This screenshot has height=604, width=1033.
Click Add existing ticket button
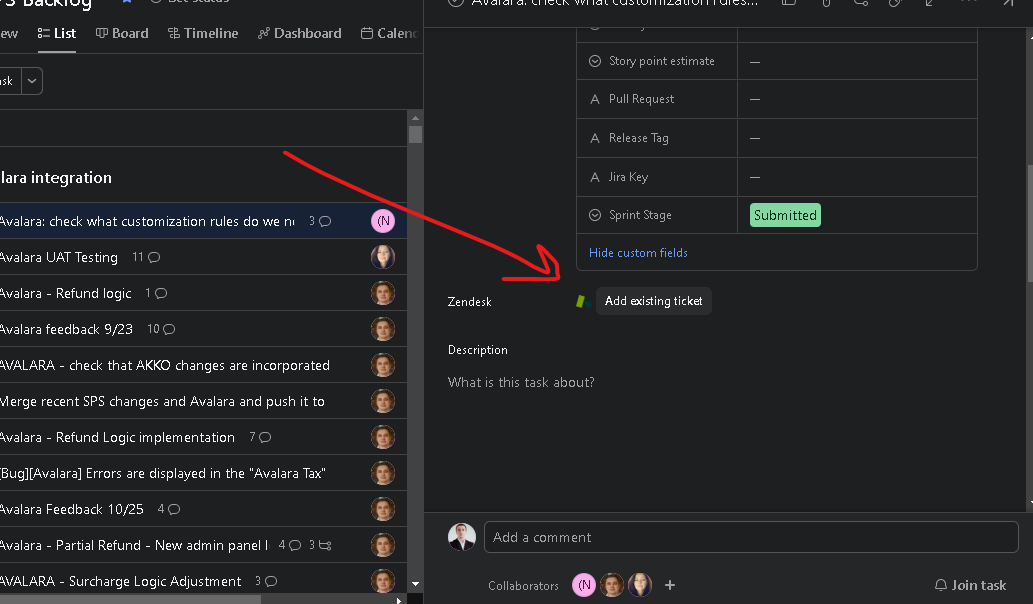click(654, 301)
